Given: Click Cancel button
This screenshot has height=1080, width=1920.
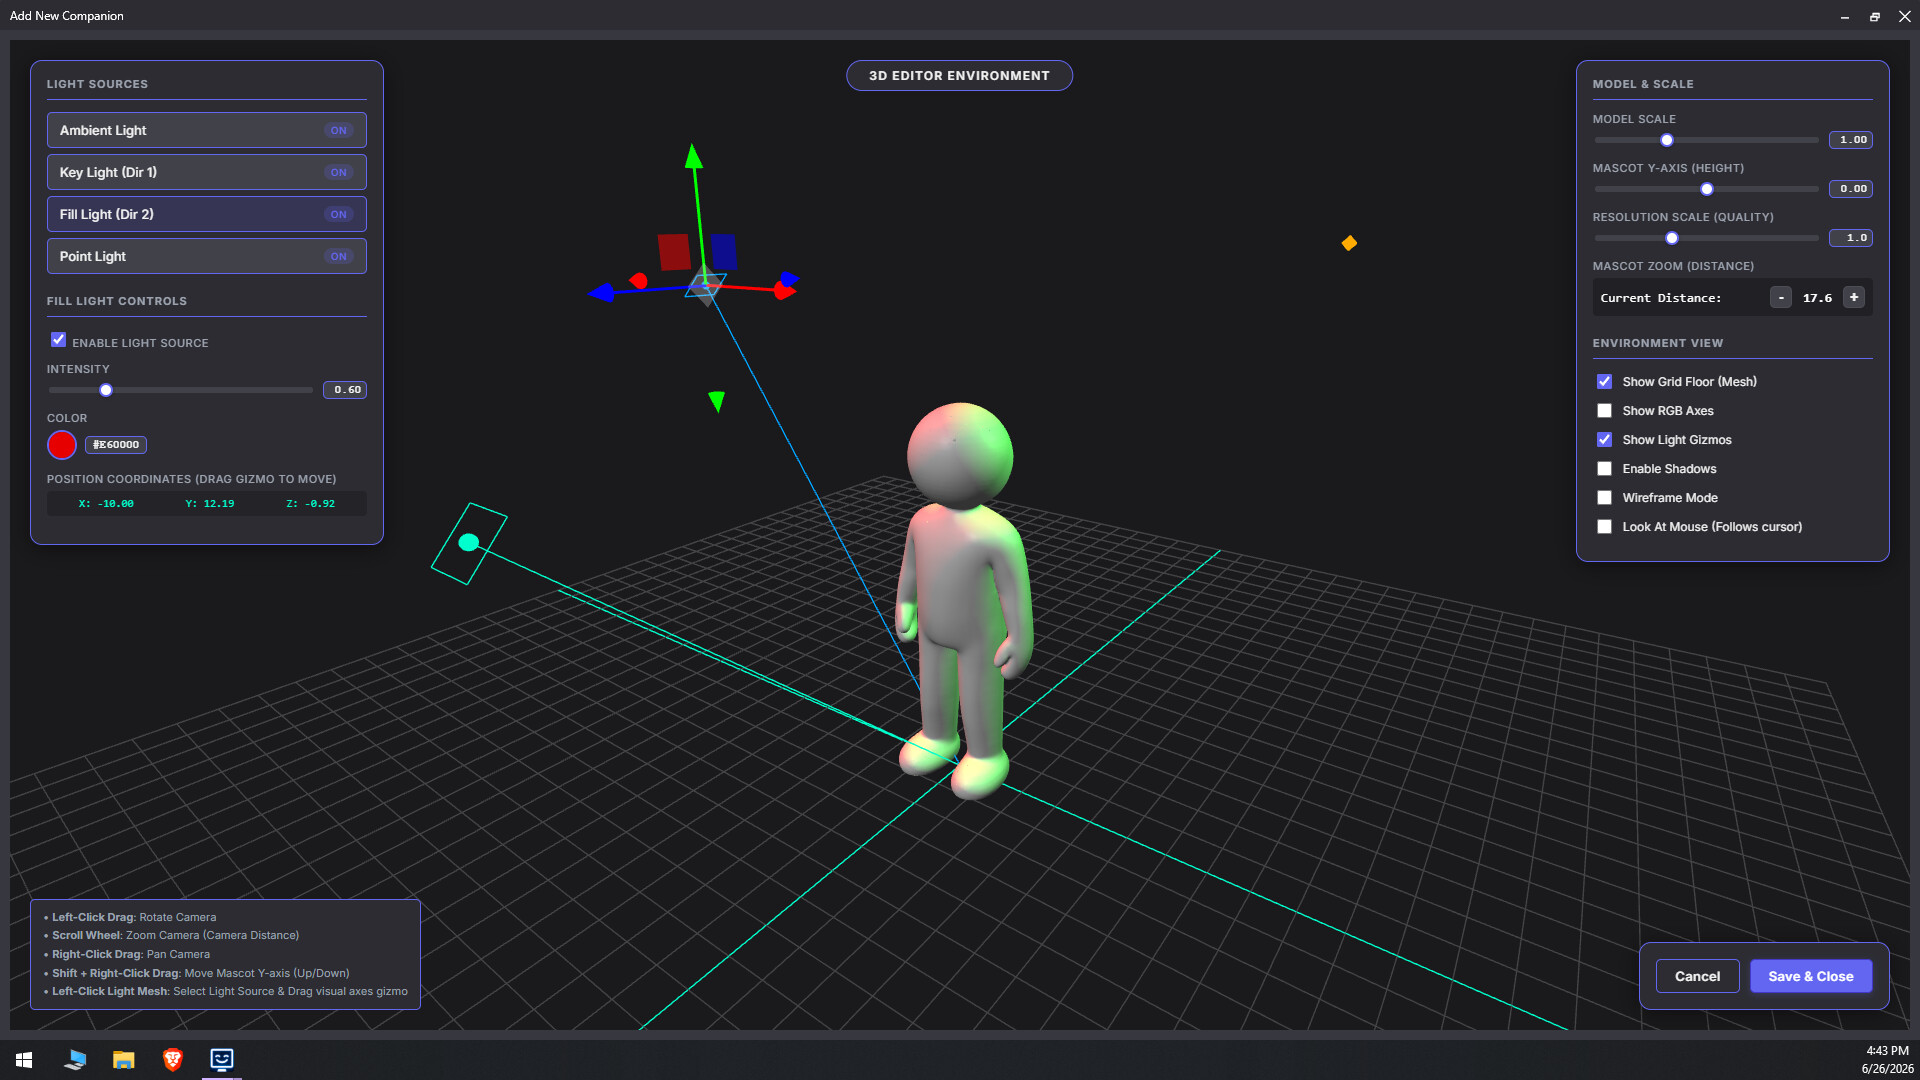Looking at the screenshot, I should click(1697, 977).
